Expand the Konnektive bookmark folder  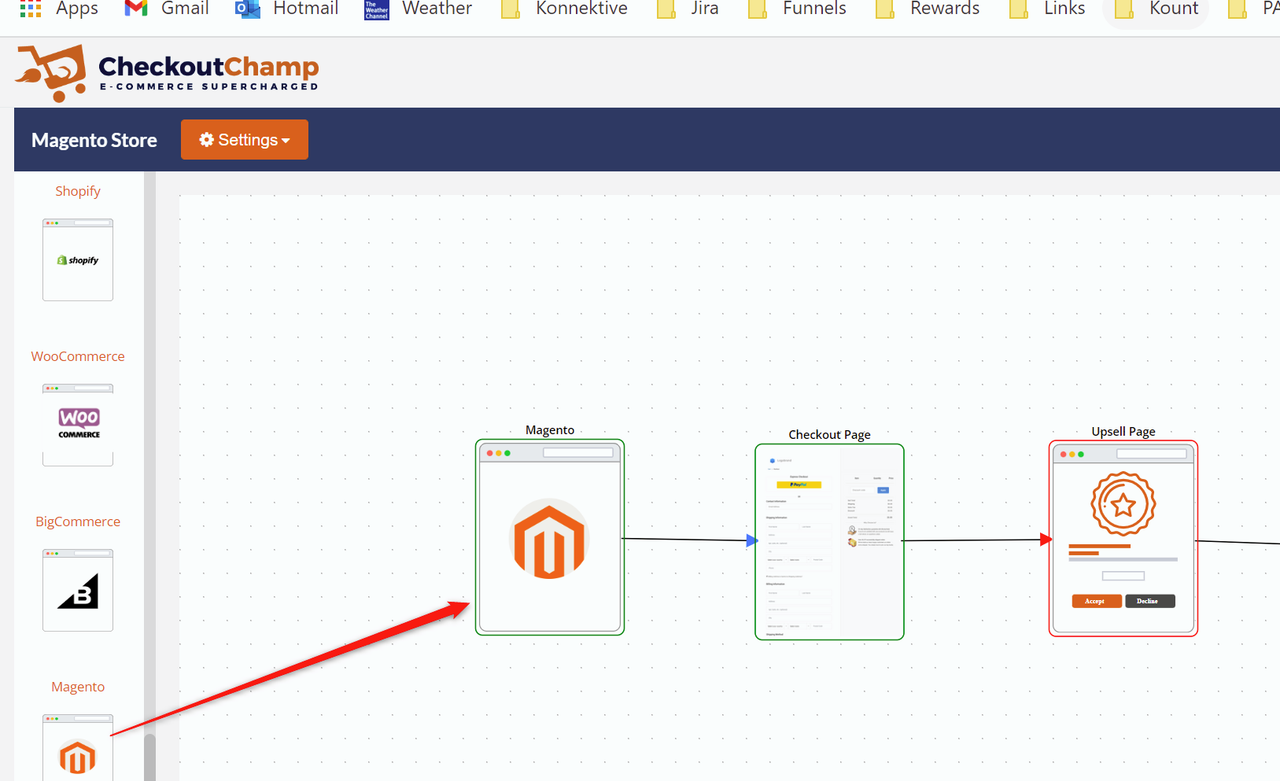pos(563,9)
